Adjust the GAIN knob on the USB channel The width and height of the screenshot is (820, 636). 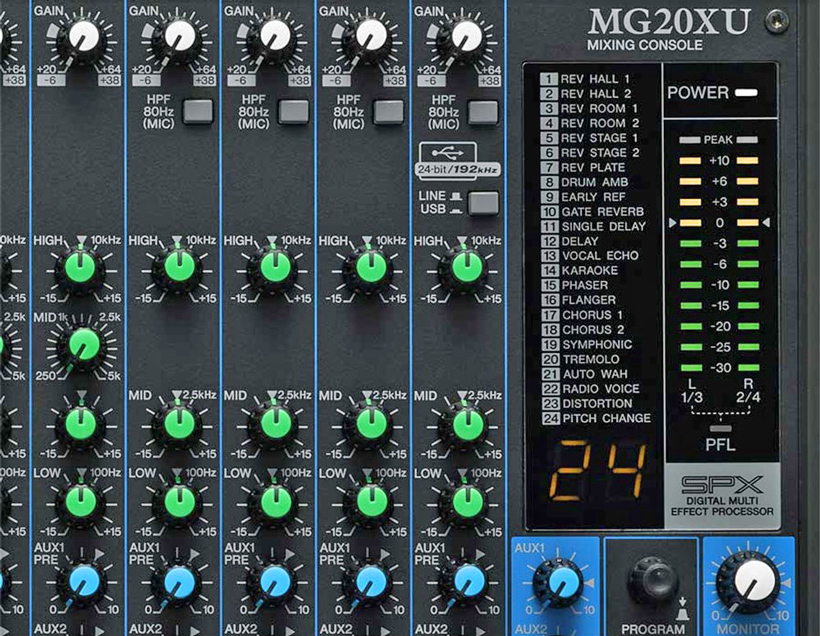(x=464, y=38)
